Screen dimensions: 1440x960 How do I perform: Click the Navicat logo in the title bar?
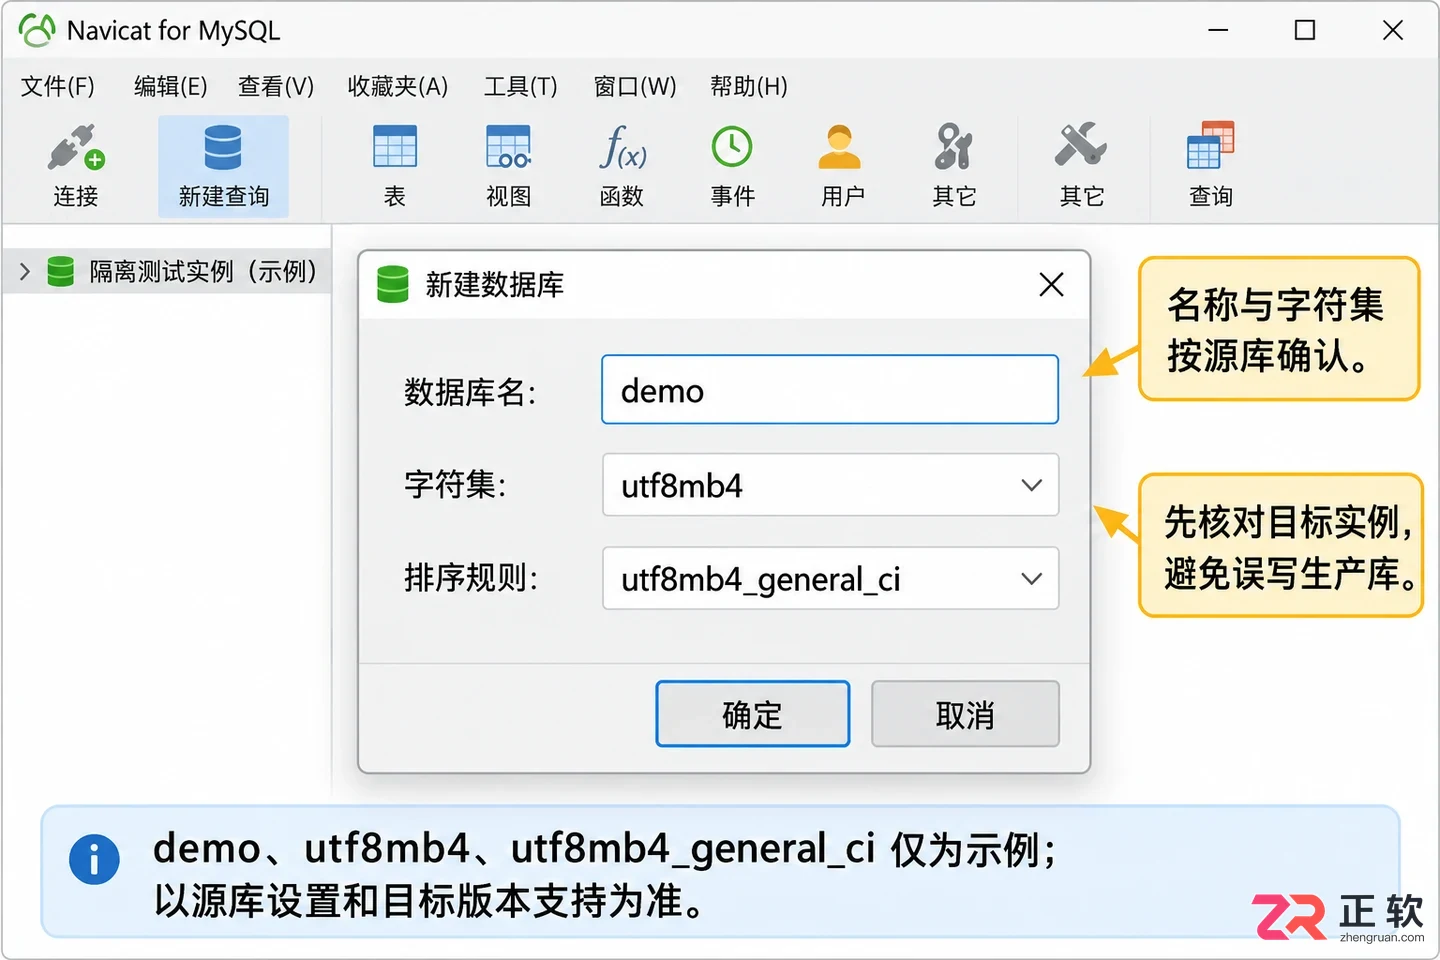click(x=37, y=30)
